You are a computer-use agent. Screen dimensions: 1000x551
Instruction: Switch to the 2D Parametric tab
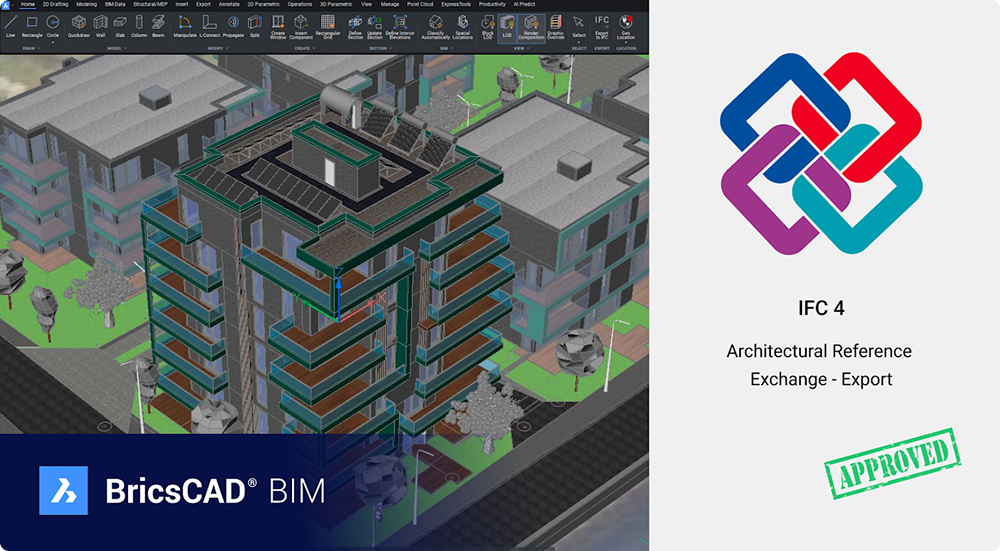[263, 4]
